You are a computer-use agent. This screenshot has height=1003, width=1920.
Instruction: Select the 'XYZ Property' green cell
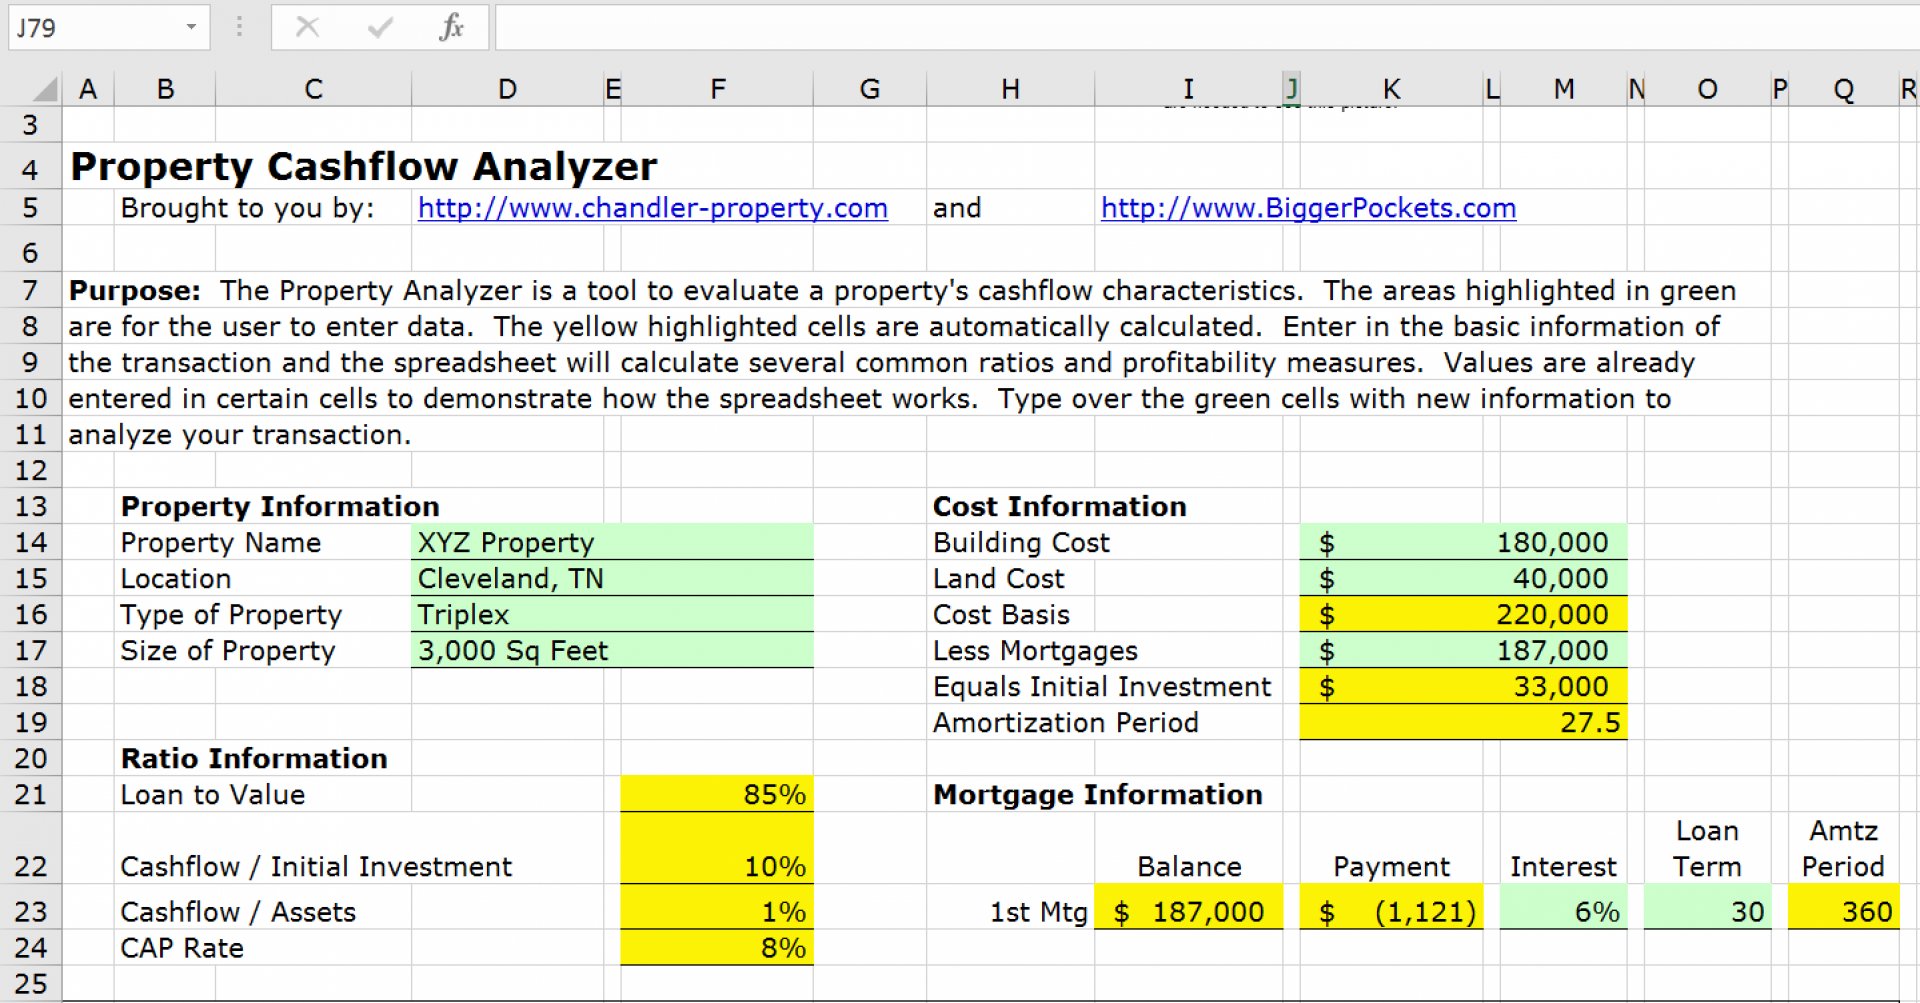pyautogui.click(x=612, y=542)
